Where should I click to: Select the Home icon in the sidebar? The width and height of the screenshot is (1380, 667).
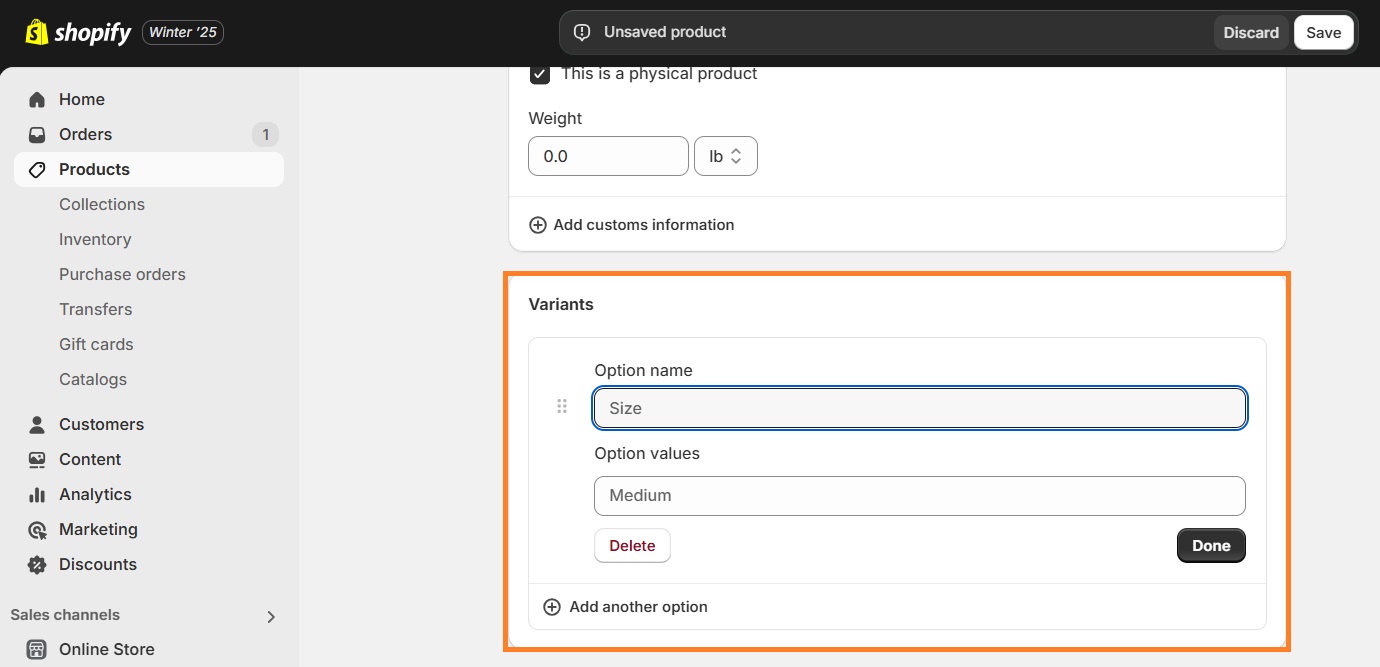(36, 99)
